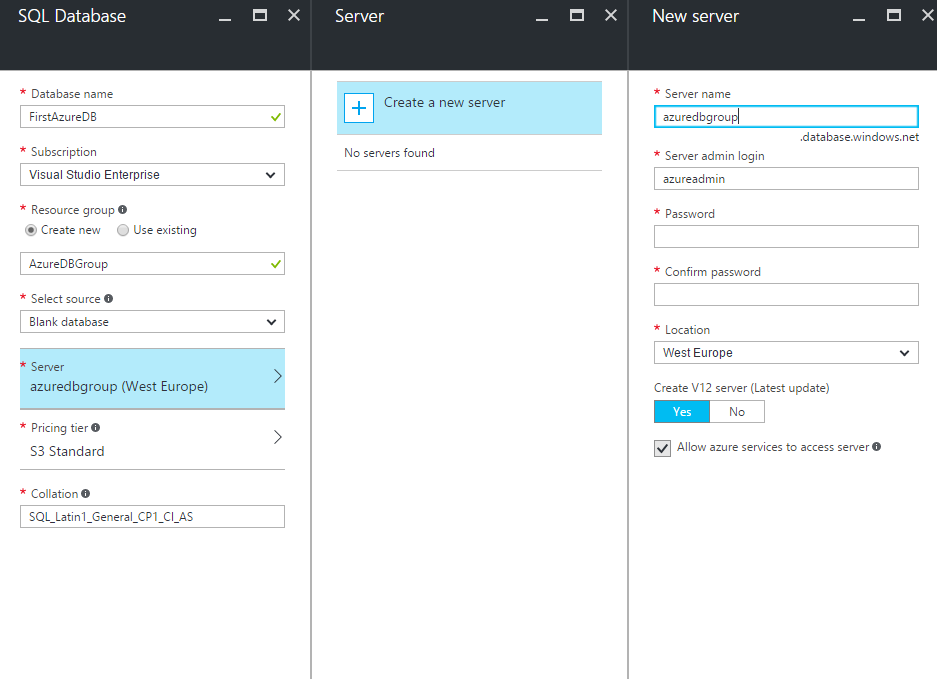
Task: Open the Pricing tier info icon
Action: (96, 427)
